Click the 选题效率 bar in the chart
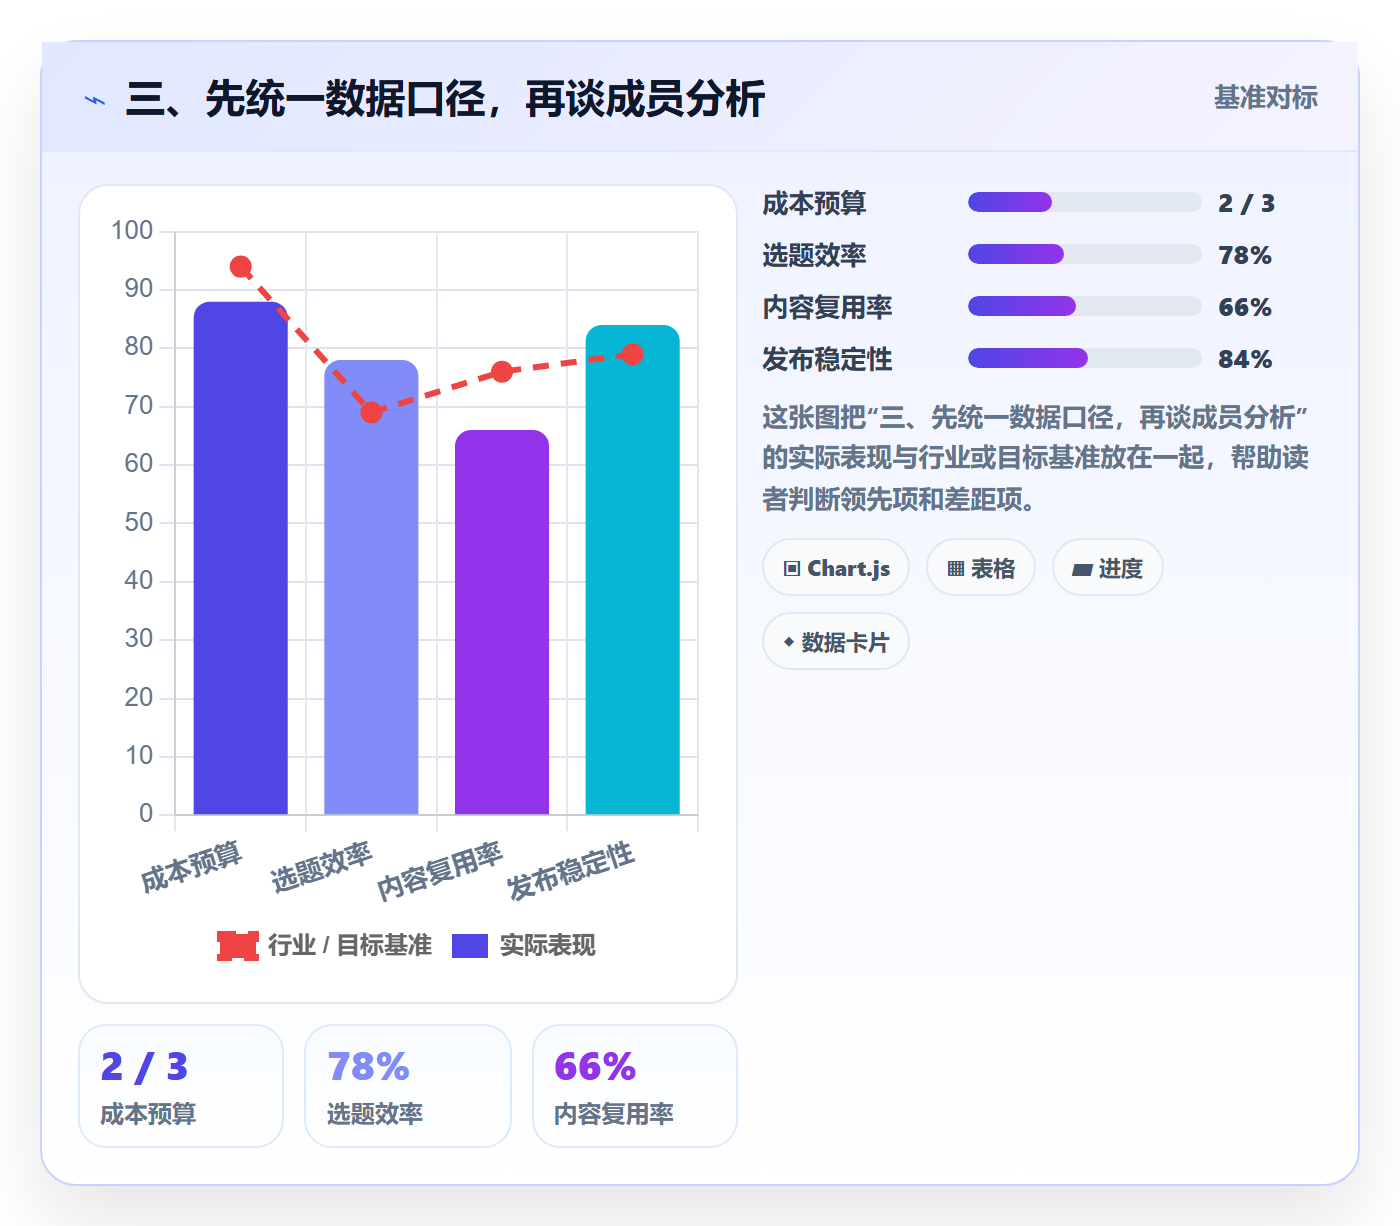This screenshot has height=1226, width=1400. point(371,587)
